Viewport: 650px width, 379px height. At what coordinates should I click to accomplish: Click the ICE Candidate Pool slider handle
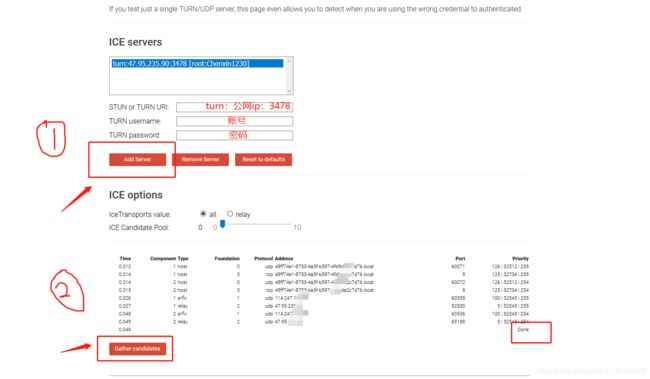tap(223, 224)
